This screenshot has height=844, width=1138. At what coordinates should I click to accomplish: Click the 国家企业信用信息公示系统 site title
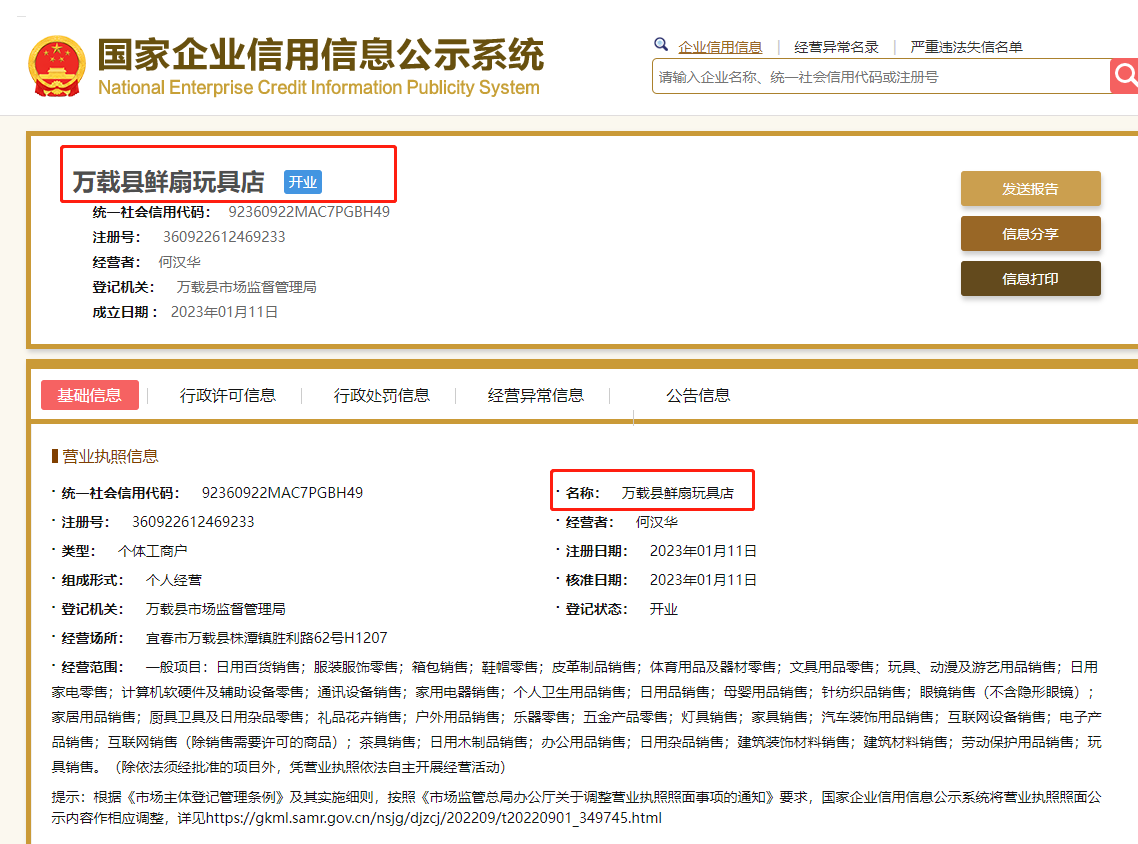(320, 54)
